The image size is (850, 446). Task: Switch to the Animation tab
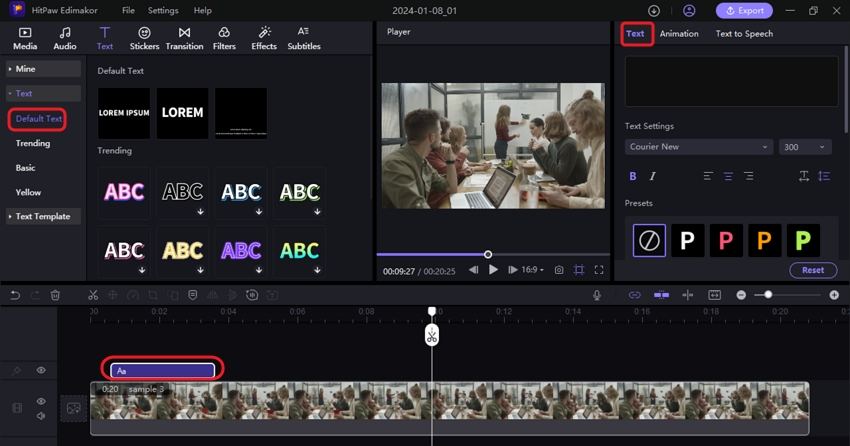pos(679,34)
